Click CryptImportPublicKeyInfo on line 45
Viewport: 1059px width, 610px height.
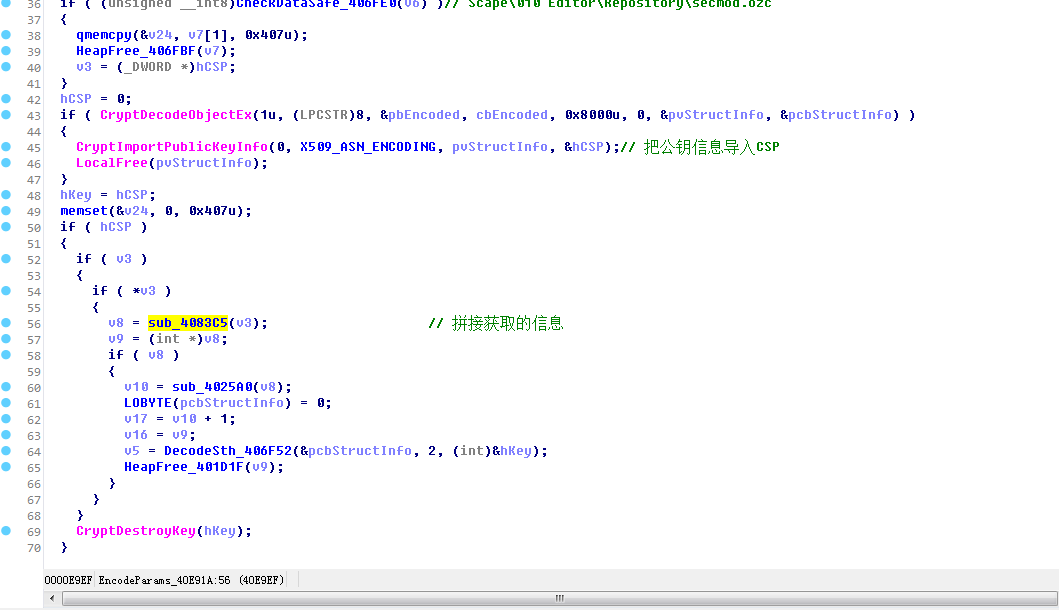pos(172,147)
